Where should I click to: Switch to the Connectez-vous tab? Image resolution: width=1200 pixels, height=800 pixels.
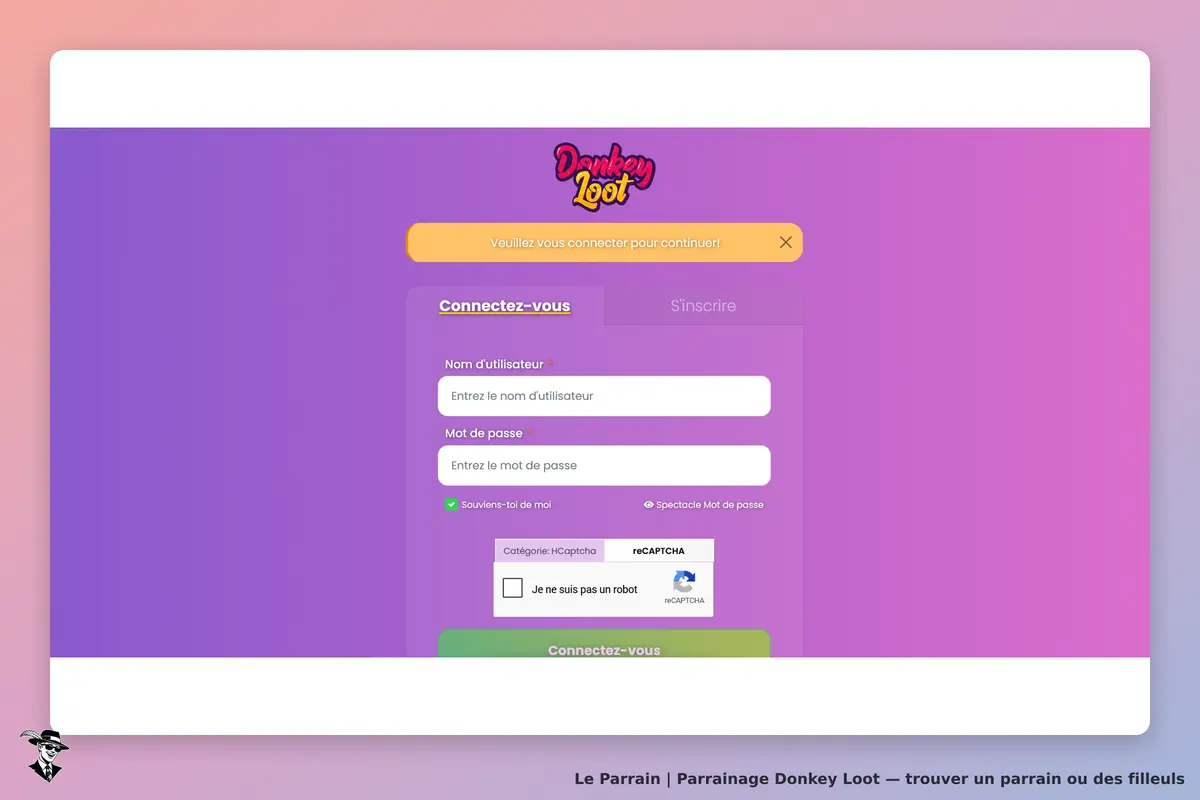click(x=504, y=306)
